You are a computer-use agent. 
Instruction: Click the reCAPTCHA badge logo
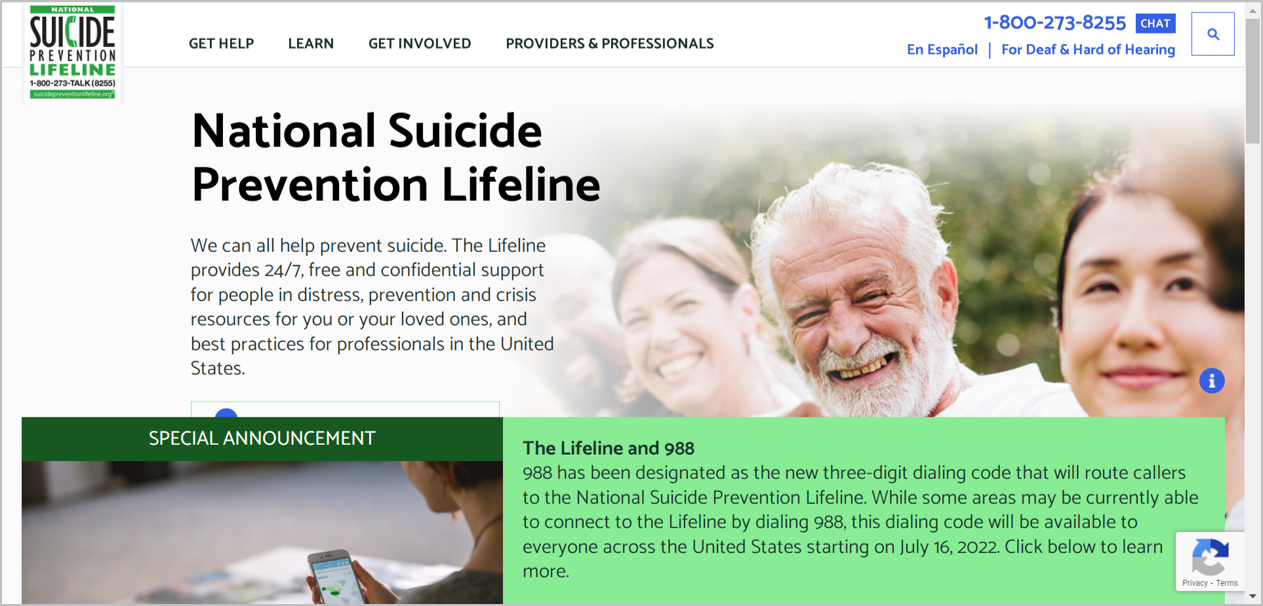click(1210, 556)
